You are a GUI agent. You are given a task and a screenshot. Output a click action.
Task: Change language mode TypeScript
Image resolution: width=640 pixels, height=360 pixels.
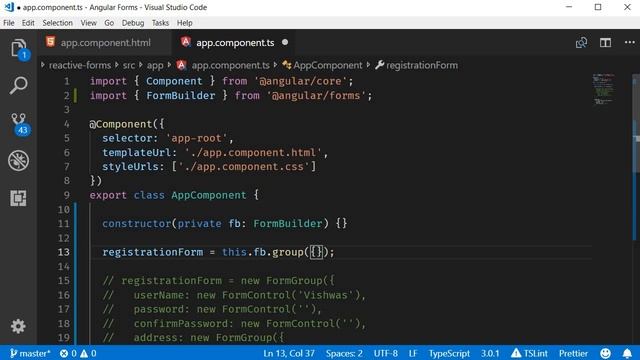coord(449,353)
